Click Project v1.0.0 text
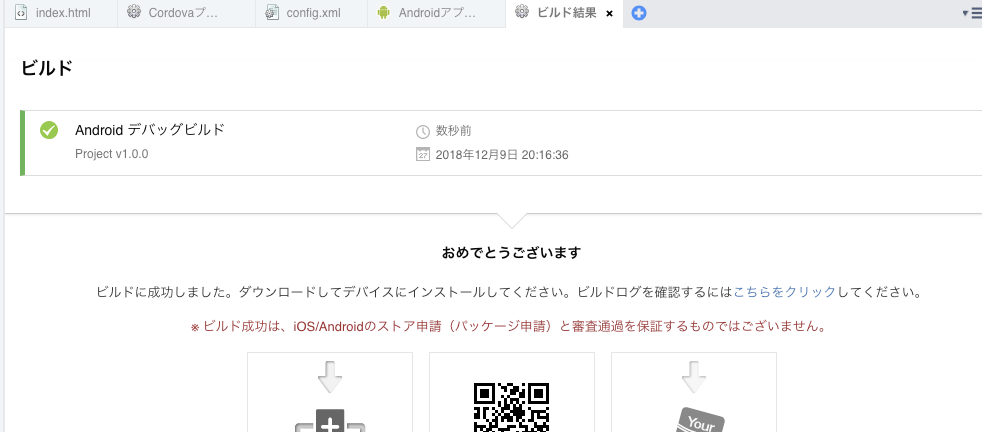 click(x=111, y=154)
